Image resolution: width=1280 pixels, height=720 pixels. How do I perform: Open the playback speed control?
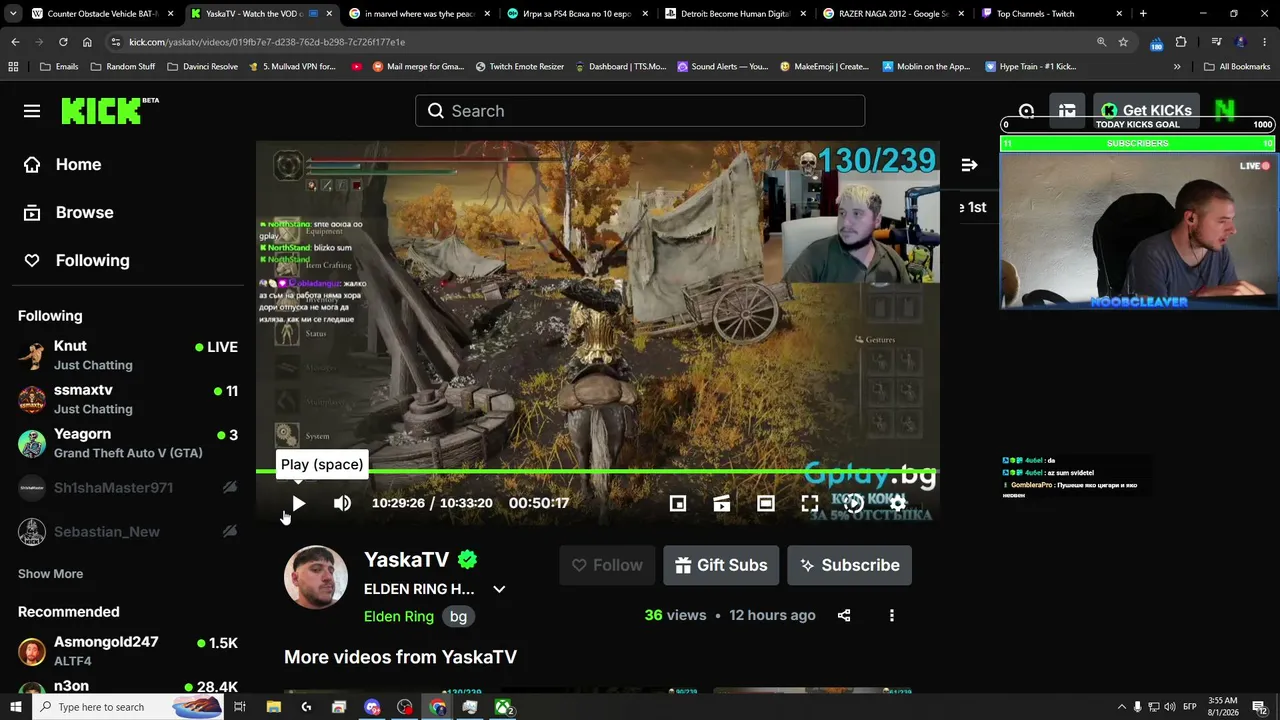854,503
